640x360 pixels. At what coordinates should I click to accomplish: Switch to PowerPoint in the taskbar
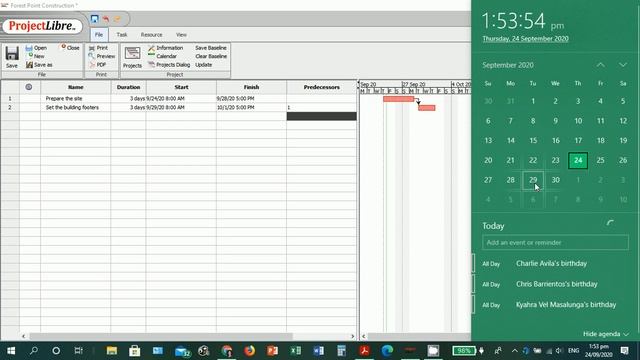(272, 351)
